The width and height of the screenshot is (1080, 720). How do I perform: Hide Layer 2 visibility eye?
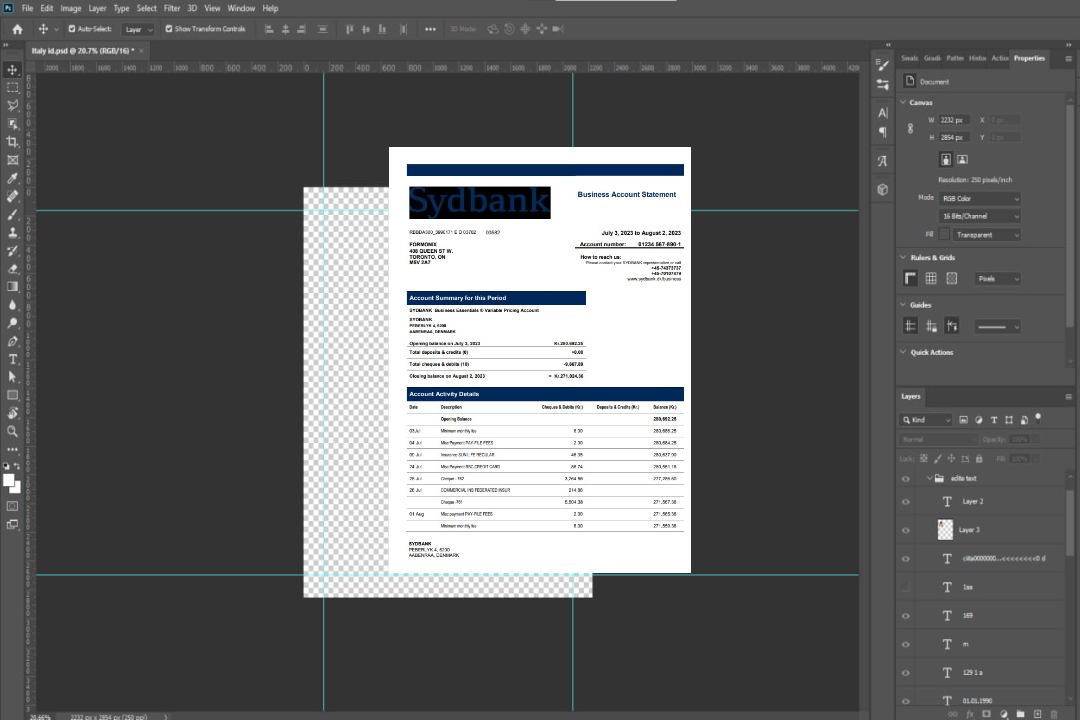906,502
